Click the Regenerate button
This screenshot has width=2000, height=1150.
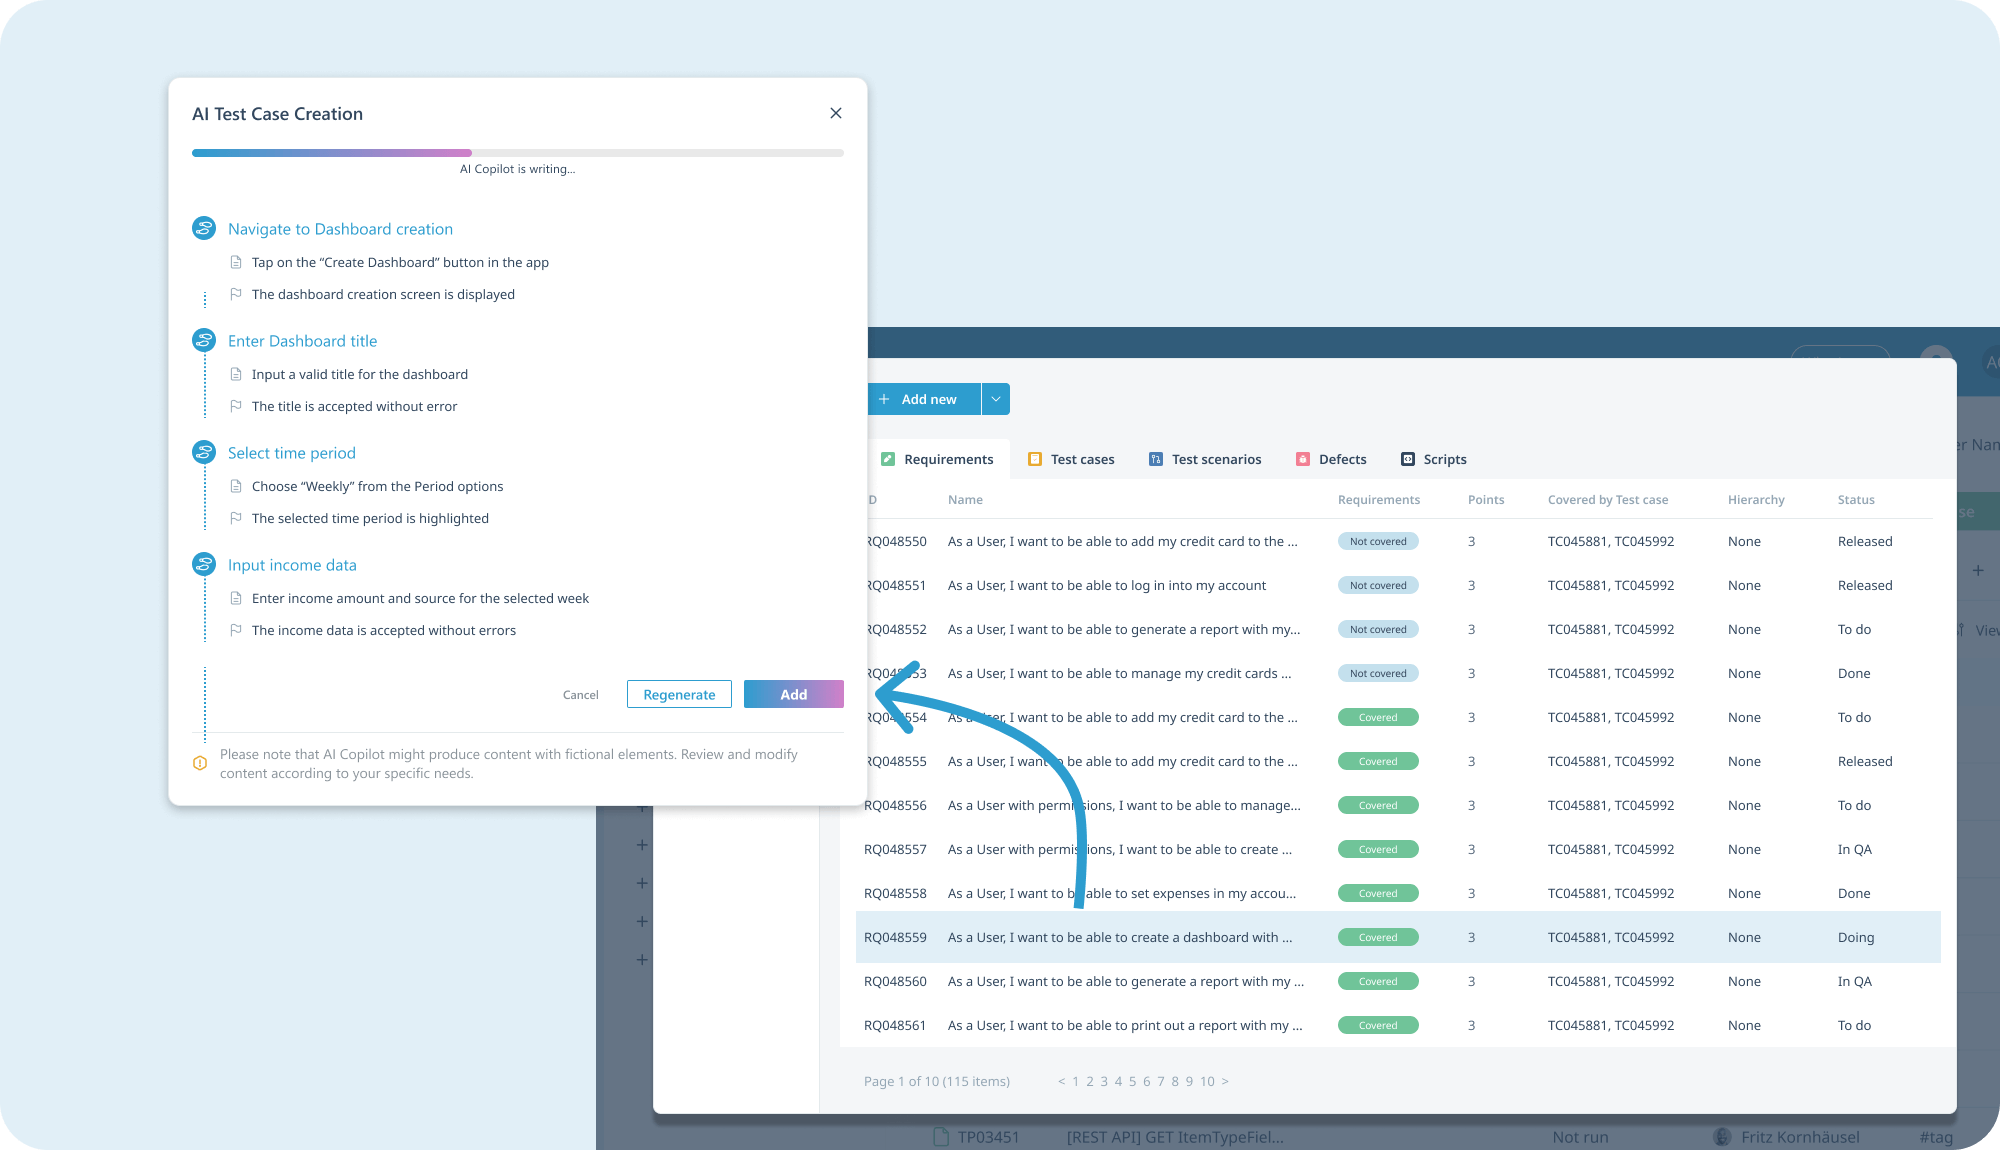coord(679,694)
